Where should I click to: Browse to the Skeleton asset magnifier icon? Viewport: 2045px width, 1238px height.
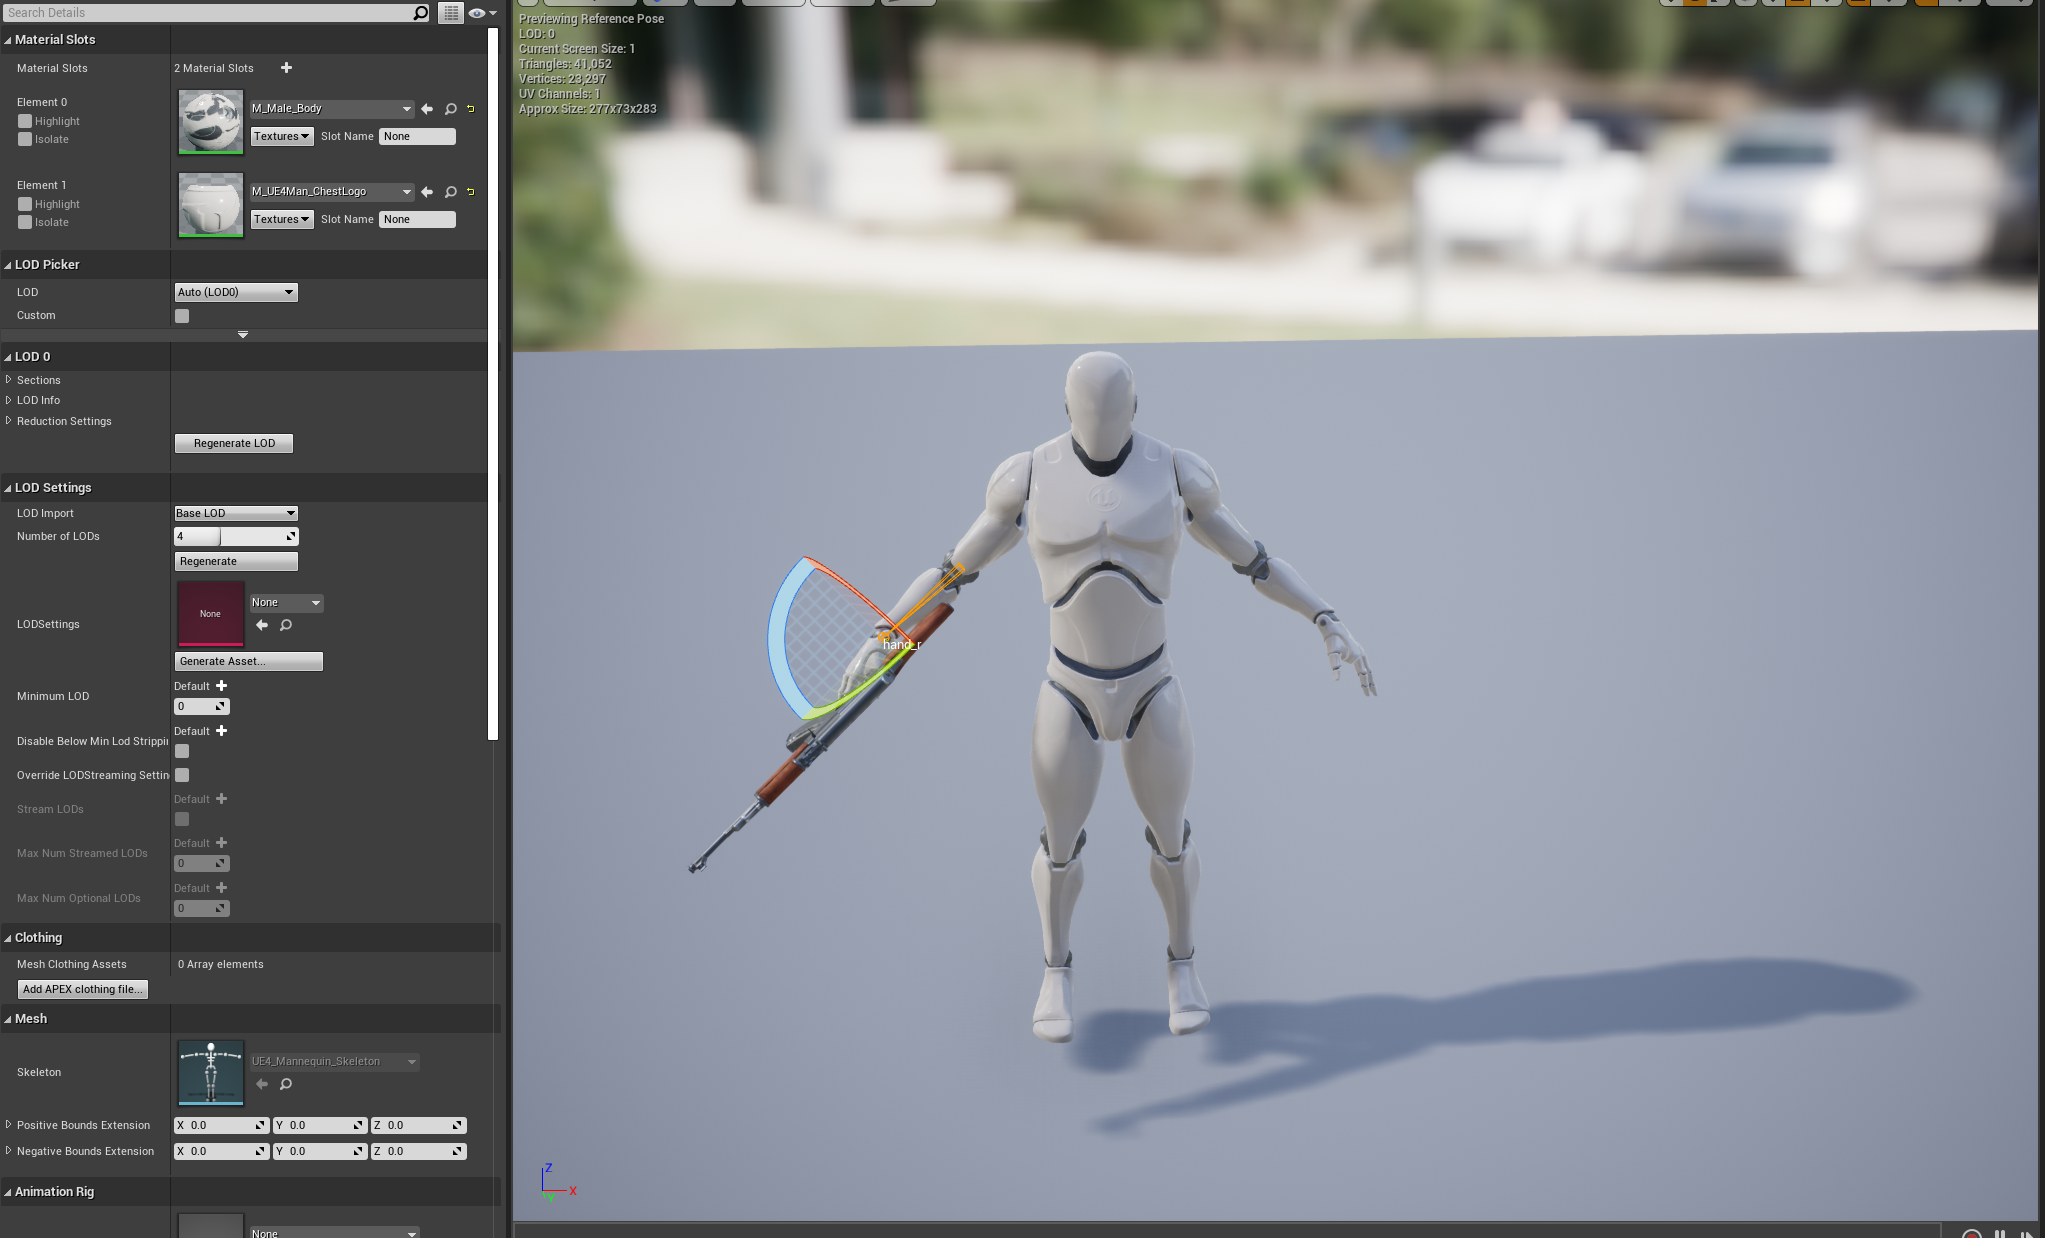[286, 1084]
